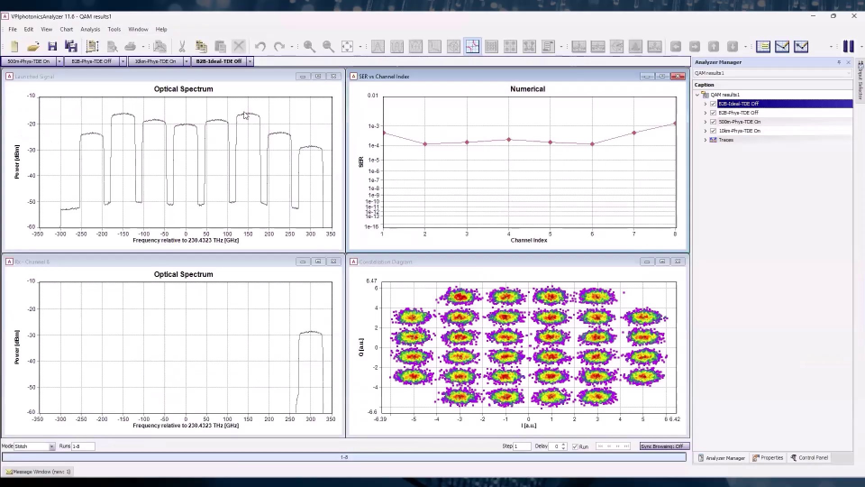Click the fit-to-window zoom icon

(x=347, y=46)
